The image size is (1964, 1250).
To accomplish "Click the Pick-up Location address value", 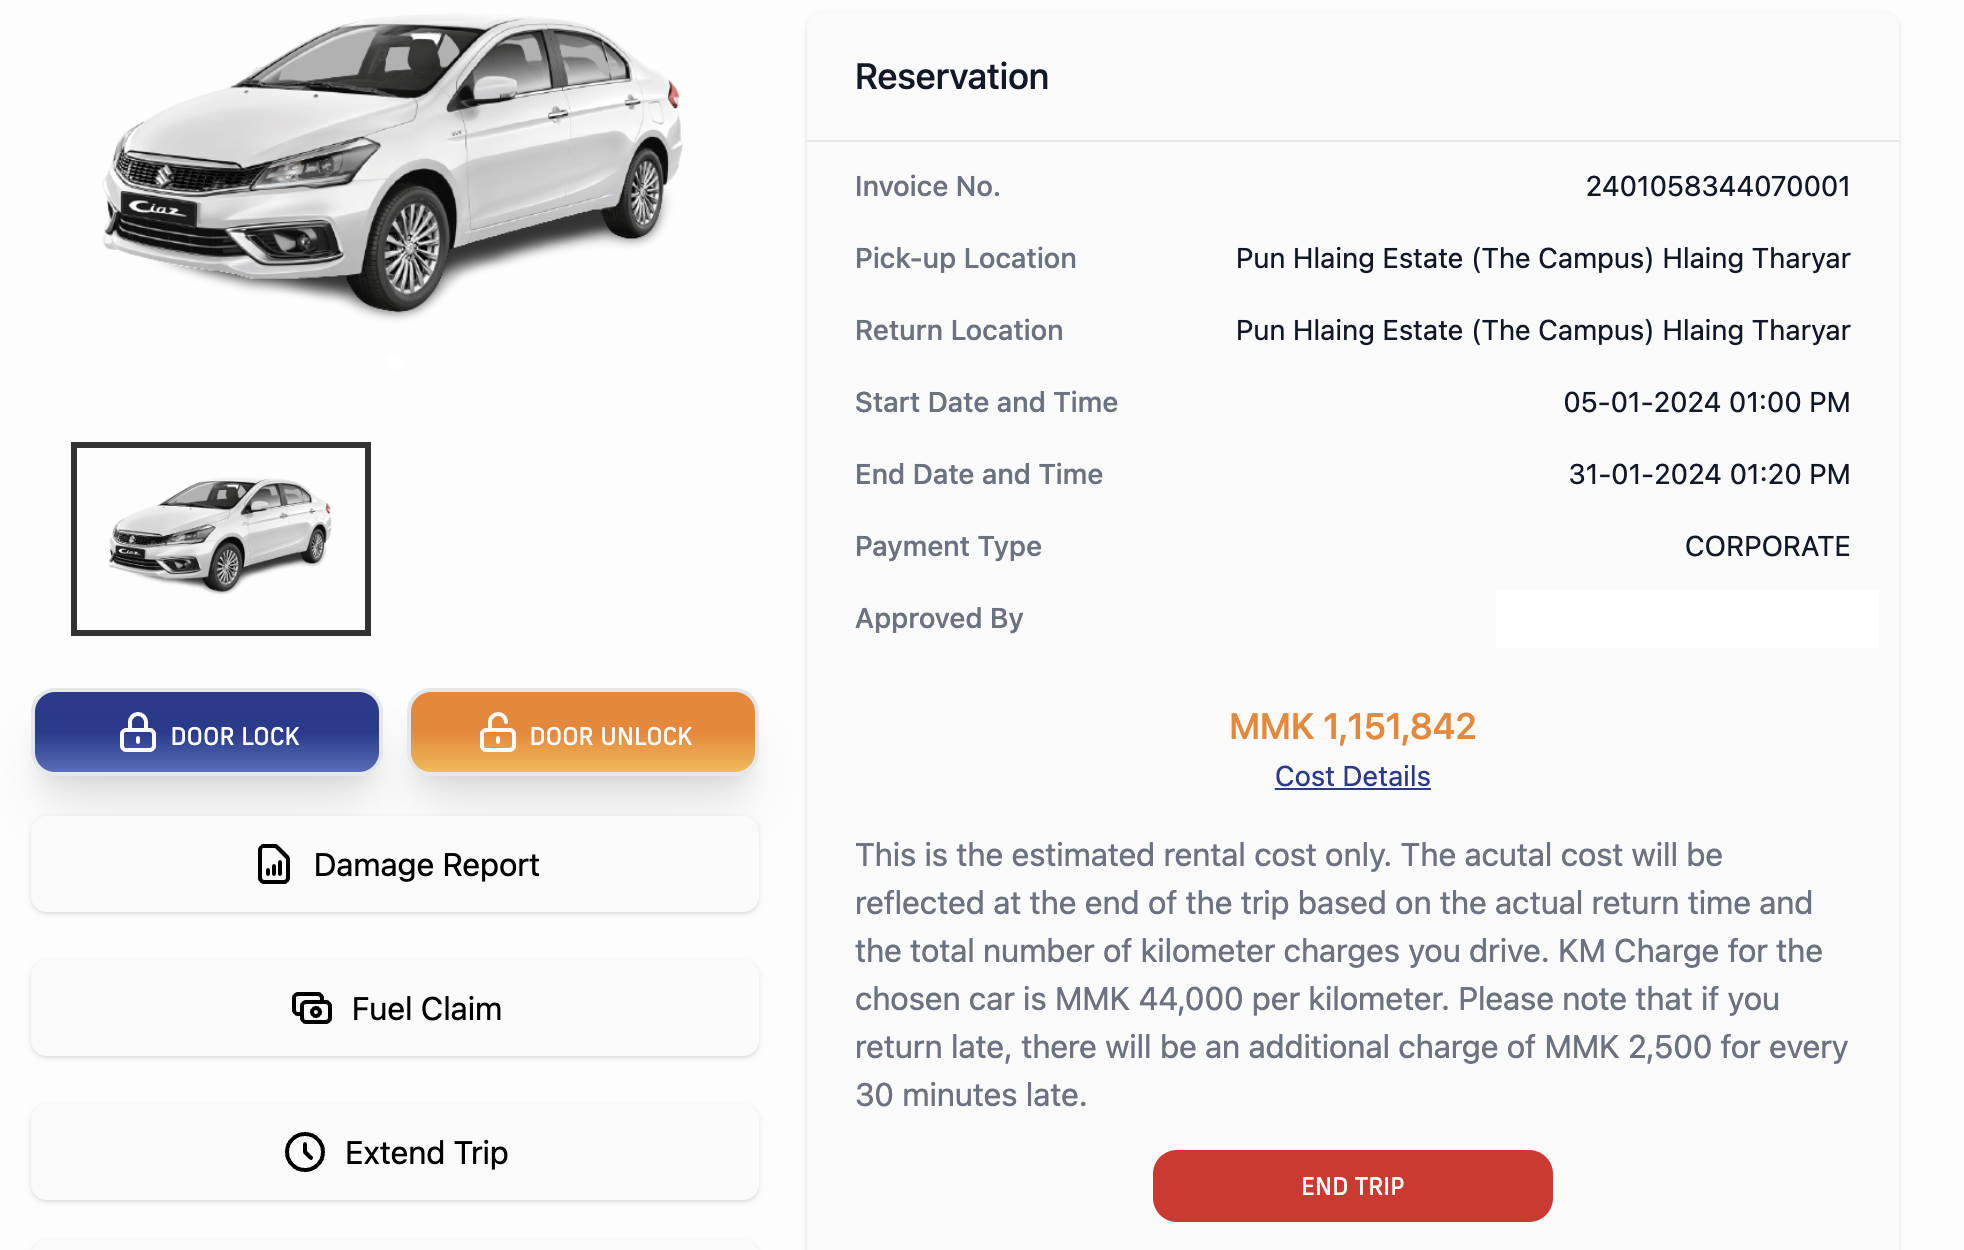I will [x=1542, y=258].
